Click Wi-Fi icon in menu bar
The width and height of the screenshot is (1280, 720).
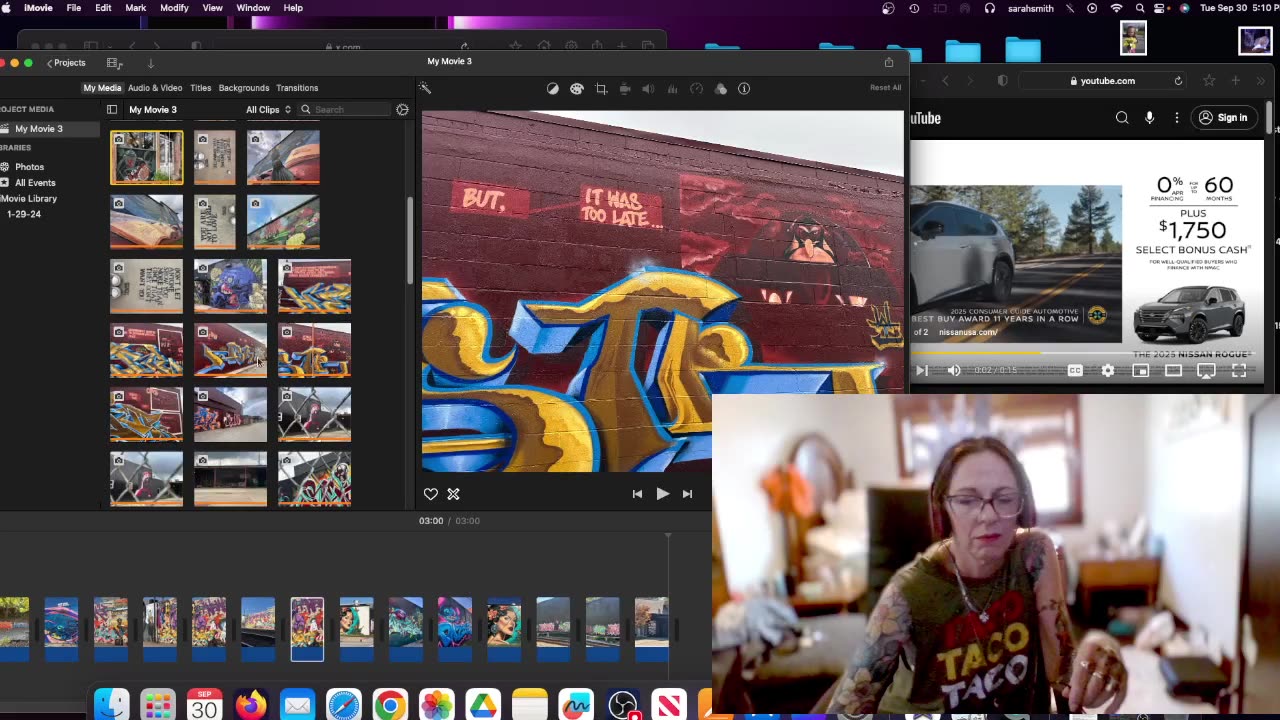pyautogui.click(x=1116, y=8)
